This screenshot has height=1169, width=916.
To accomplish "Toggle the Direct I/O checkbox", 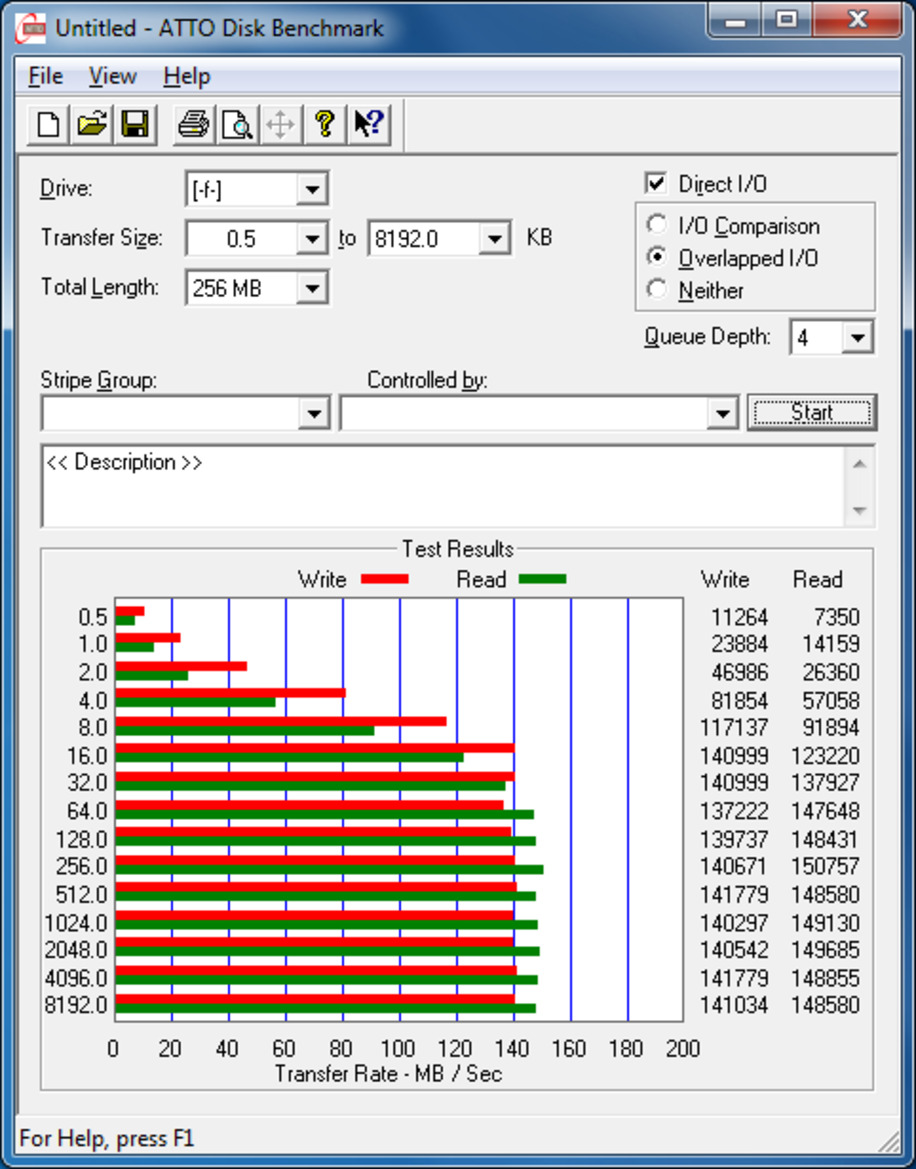I will [656, 183].
